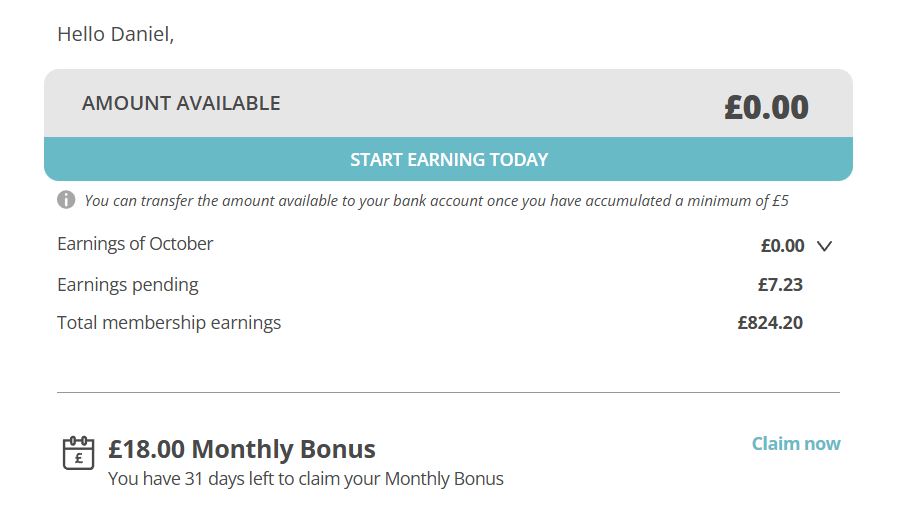Click the £18.00 Monthly Bonus heading
The height and width of the screenshot is (507, 901).
242,449
